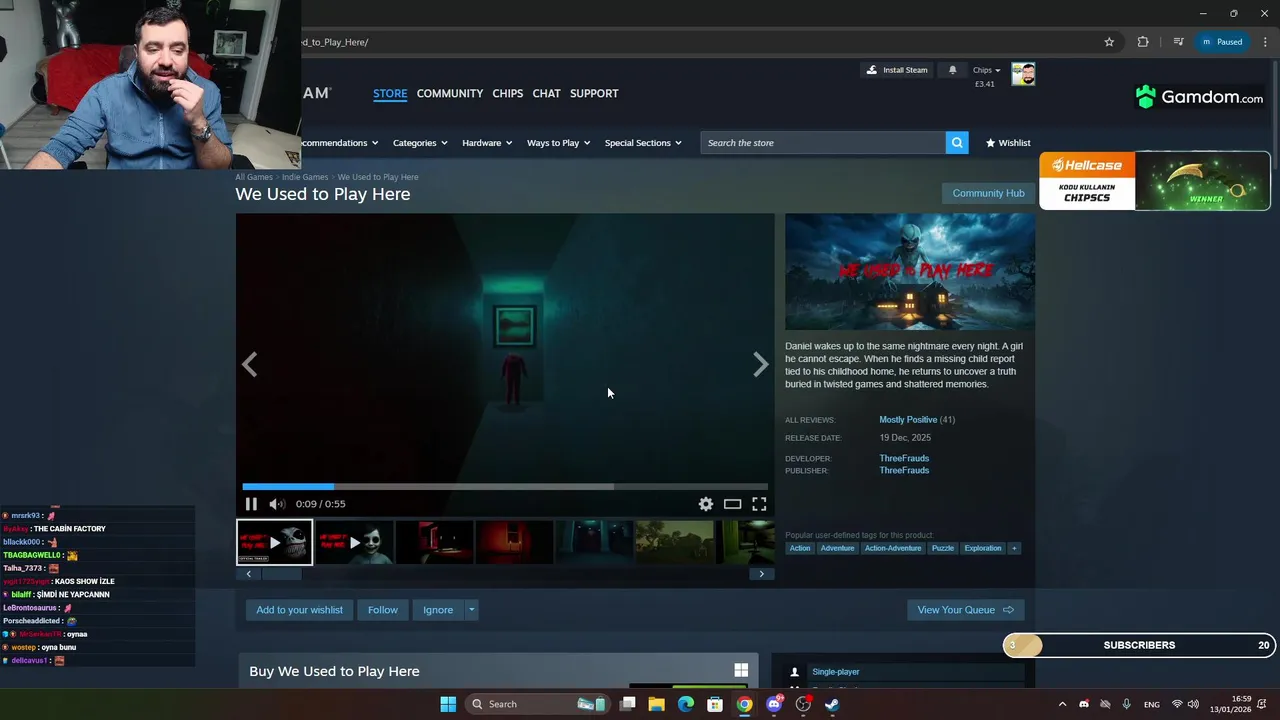Select the first trailer thumbnail
The height and width of the screenshot is (720, 1280).
coord(275,542)
